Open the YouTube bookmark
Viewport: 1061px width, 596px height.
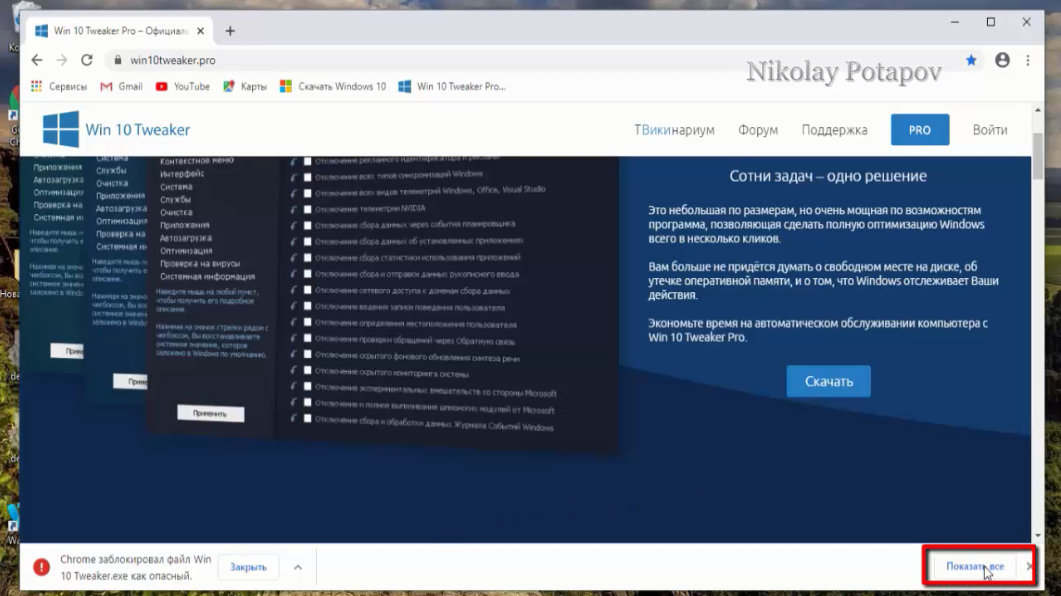(183, 87)
